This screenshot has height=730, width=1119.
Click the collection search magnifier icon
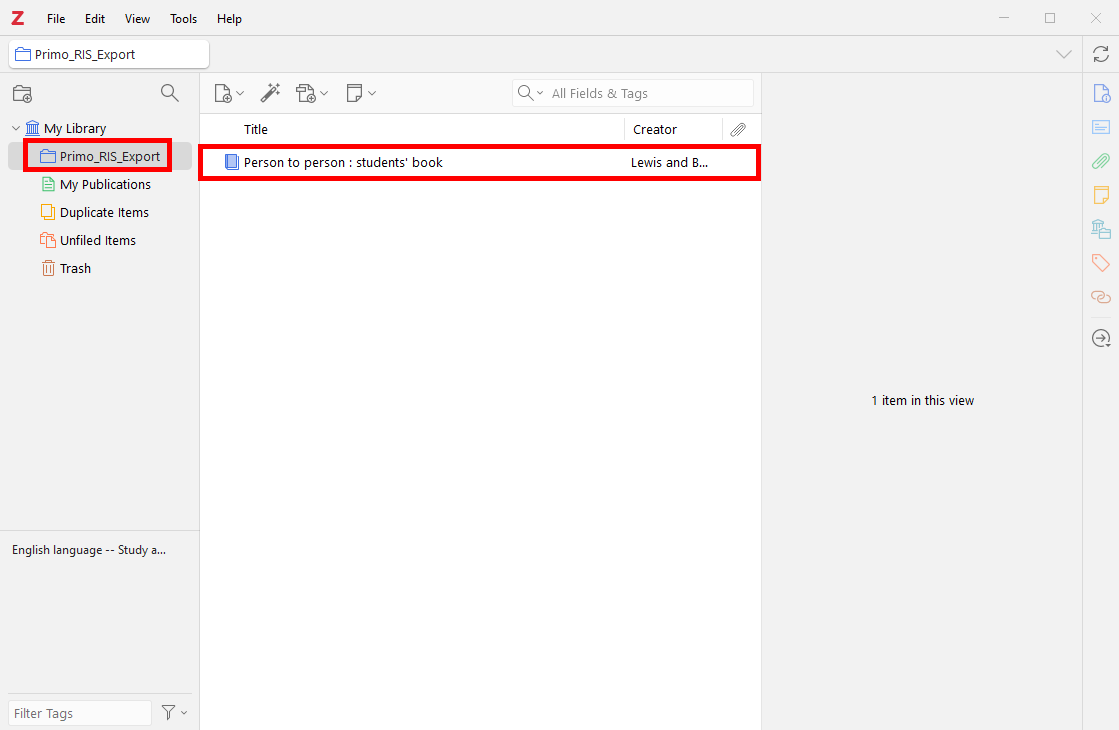point(170,93)
